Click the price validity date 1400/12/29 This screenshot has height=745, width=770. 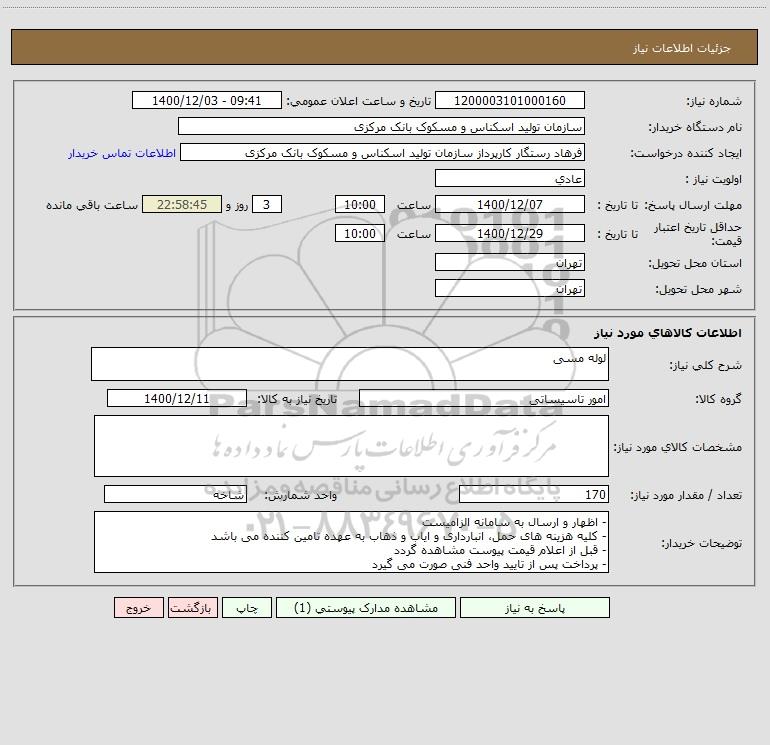(x=510, y=233)
